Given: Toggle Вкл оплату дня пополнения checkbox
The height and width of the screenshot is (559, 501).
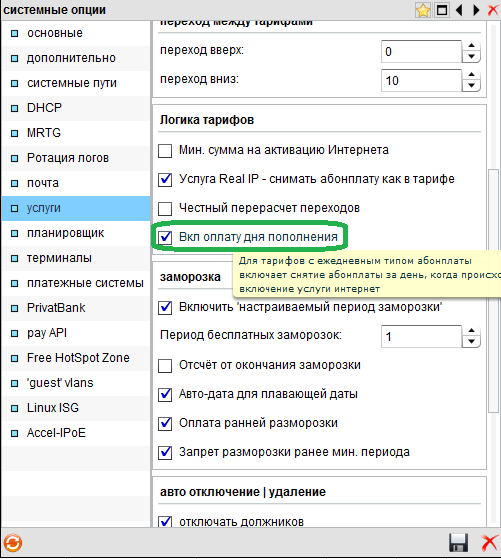Looking at the screenshot, I should tap(165, 237).
